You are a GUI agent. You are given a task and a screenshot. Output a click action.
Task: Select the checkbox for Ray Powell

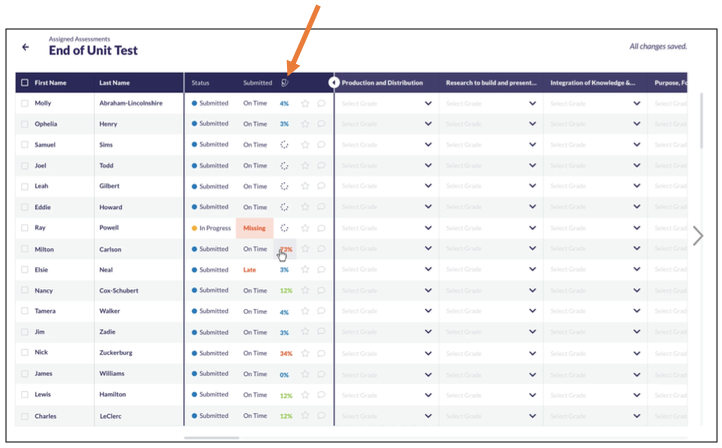pos(25,228)
